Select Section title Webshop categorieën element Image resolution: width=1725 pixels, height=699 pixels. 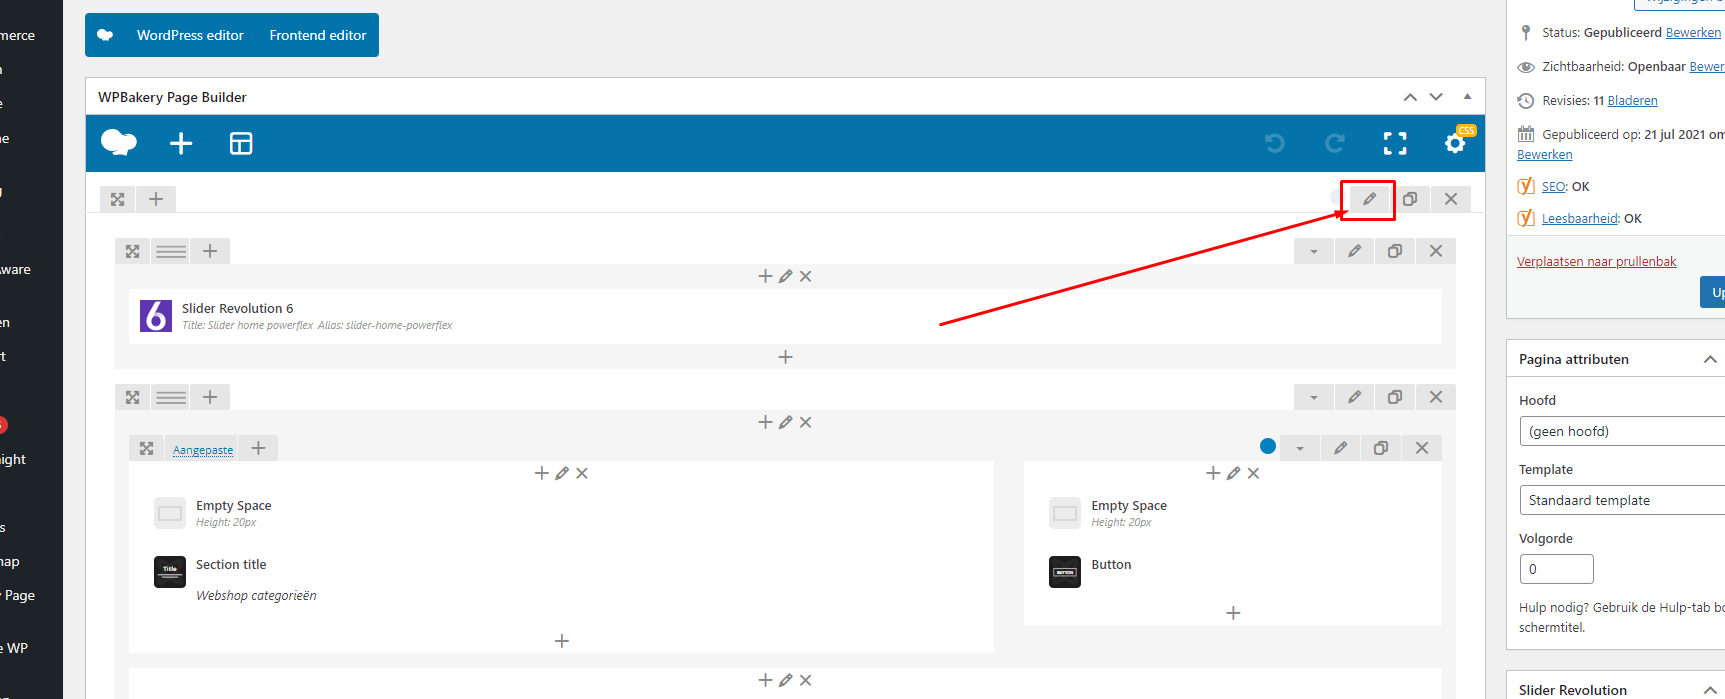tap(561, 580)
